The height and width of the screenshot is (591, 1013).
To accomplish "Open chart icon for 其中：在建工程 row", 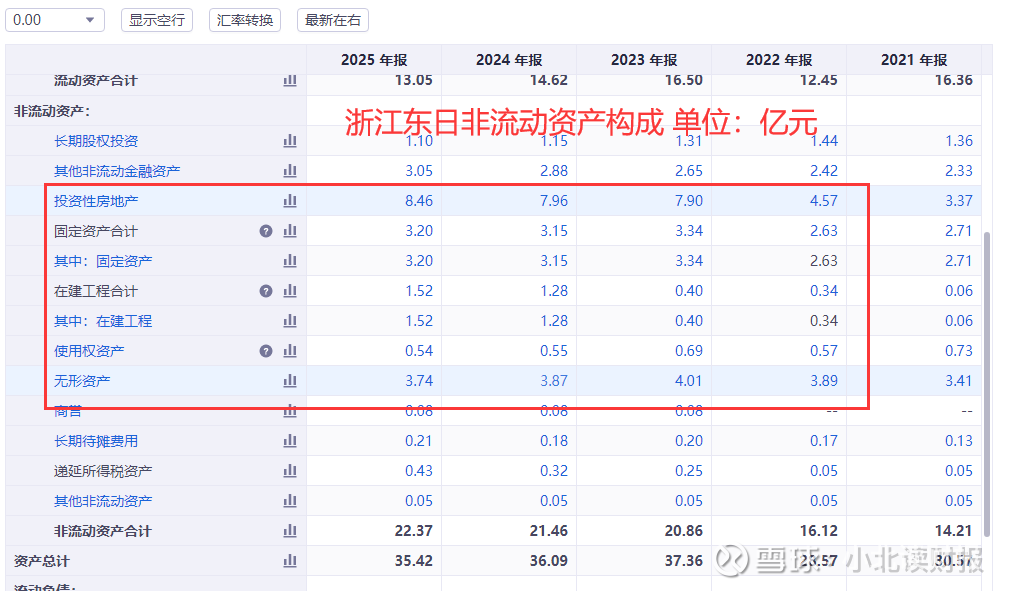I will [290, 321].
